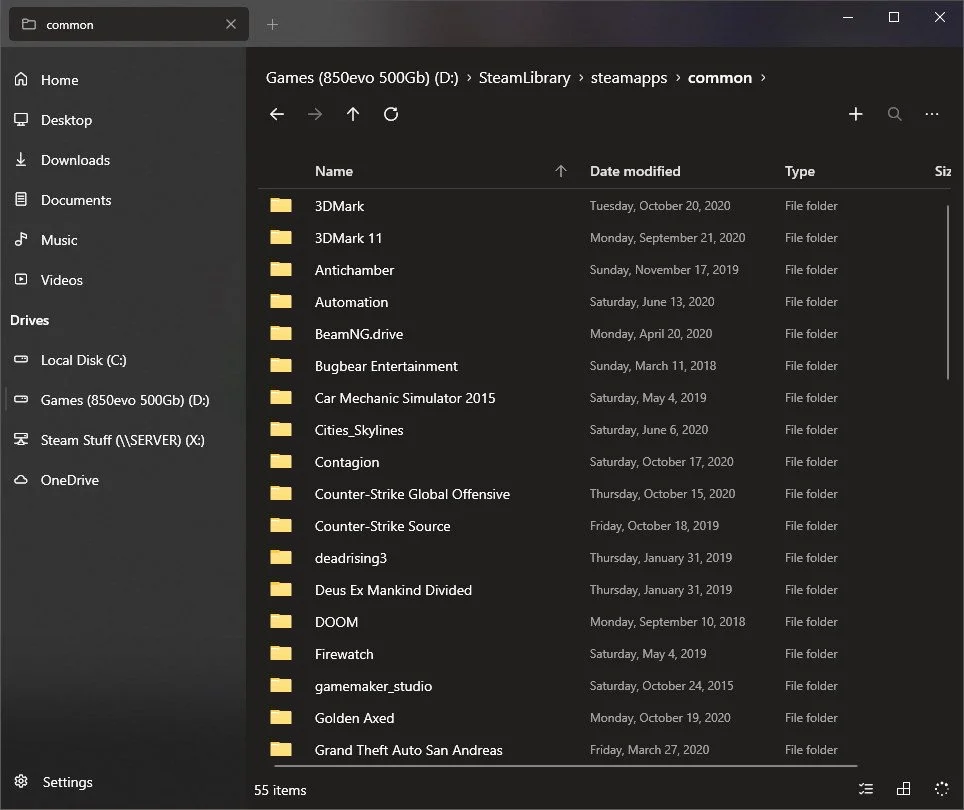Screen dimensions: 964x810
Task: Click steamapps in the breadcrumb path
Action: [x=629, y=78]
